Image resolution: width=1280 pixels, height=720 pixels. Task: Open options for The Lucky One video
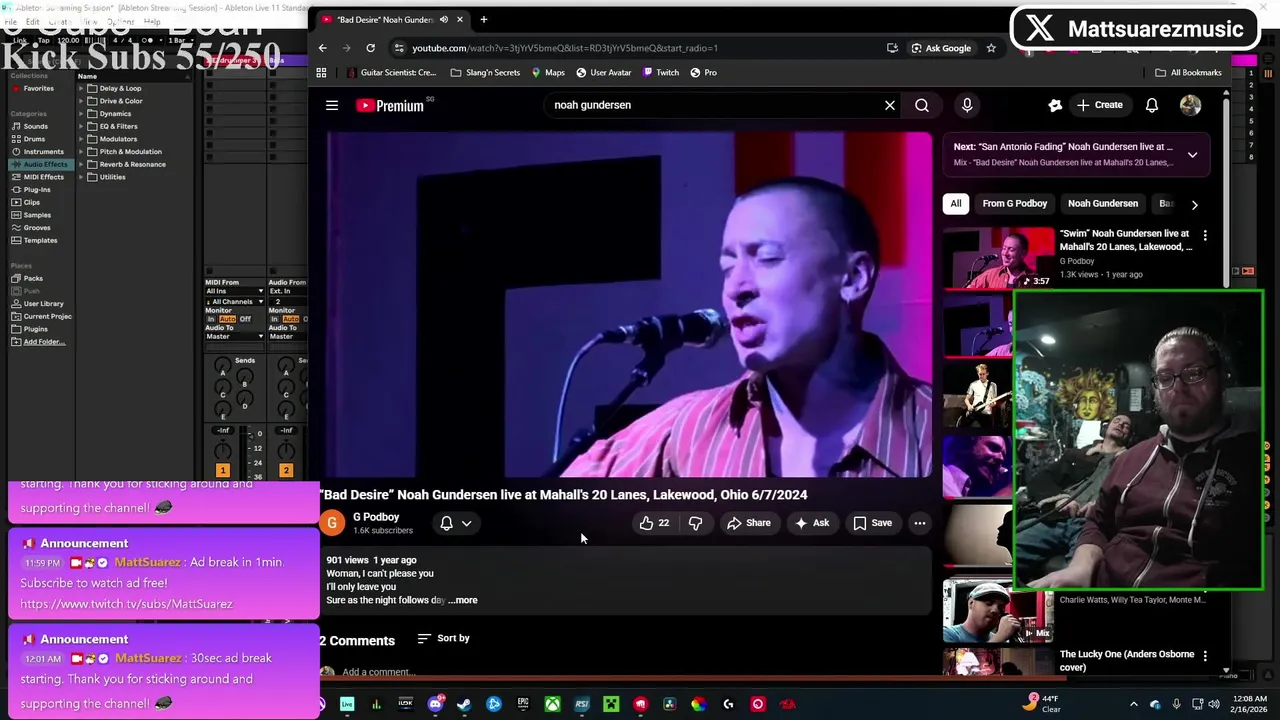pos(1205,656)
